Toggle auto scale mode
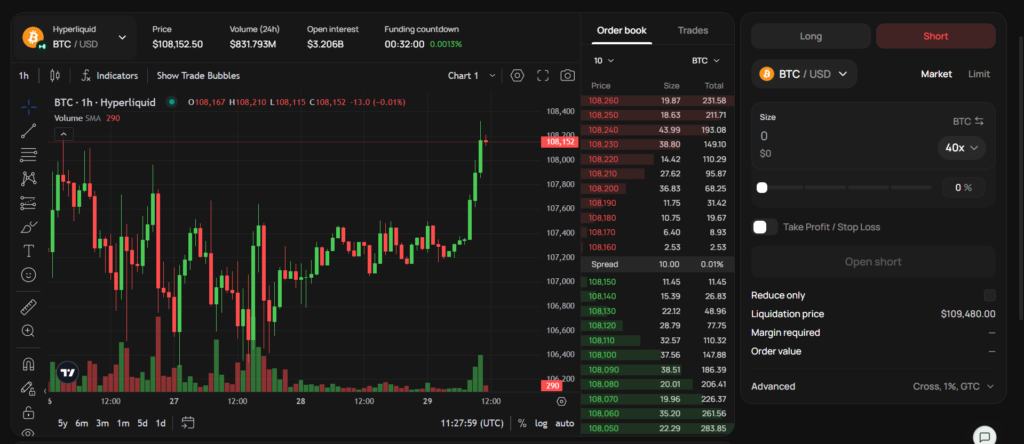This screenshot has width=1024, height=444. pos(564,423)
